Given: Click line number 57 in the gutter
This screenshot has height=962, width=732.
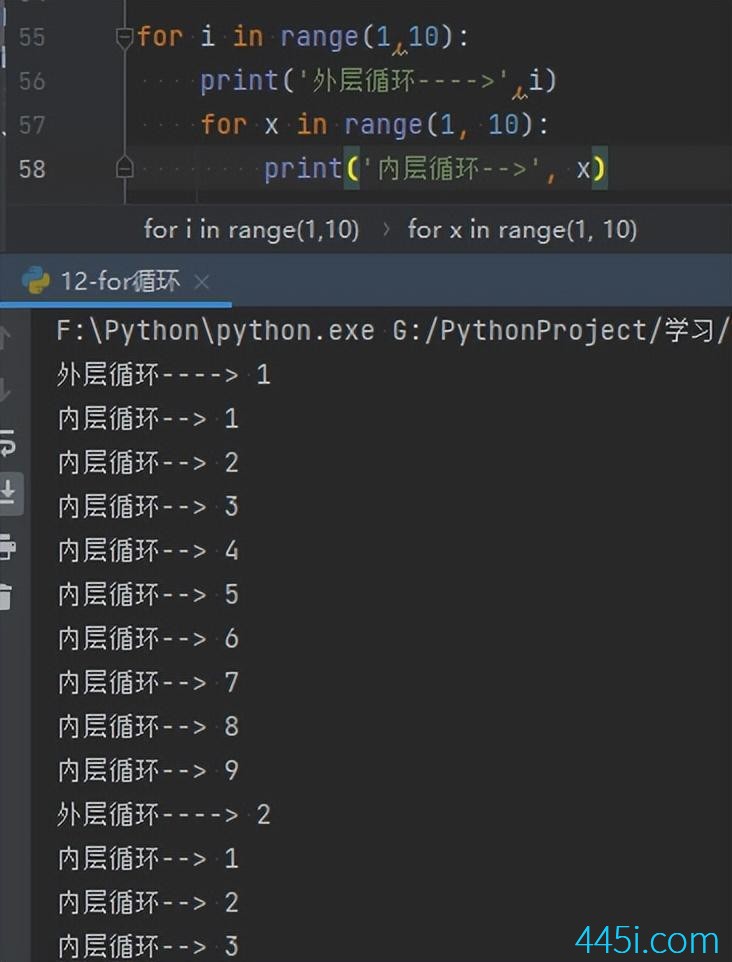Looking at the screenshot, I should [32, 125].
